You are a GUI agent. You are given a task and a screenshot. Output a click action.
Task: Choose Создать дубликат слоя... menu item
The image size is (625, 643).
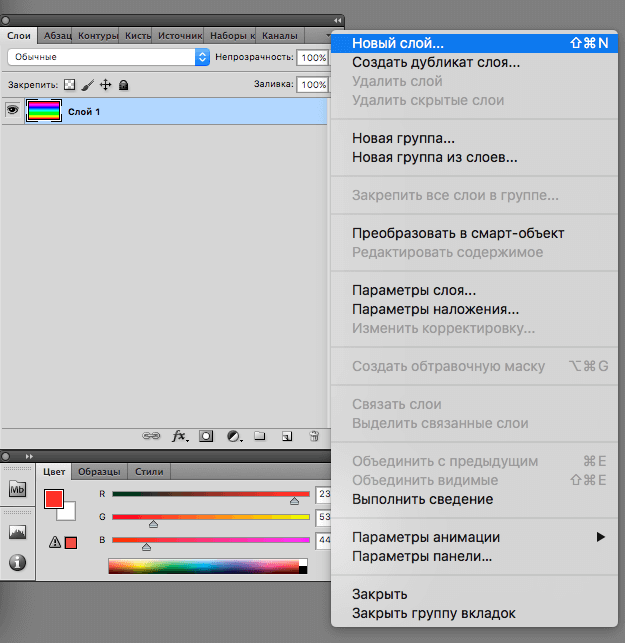[474, 62]
